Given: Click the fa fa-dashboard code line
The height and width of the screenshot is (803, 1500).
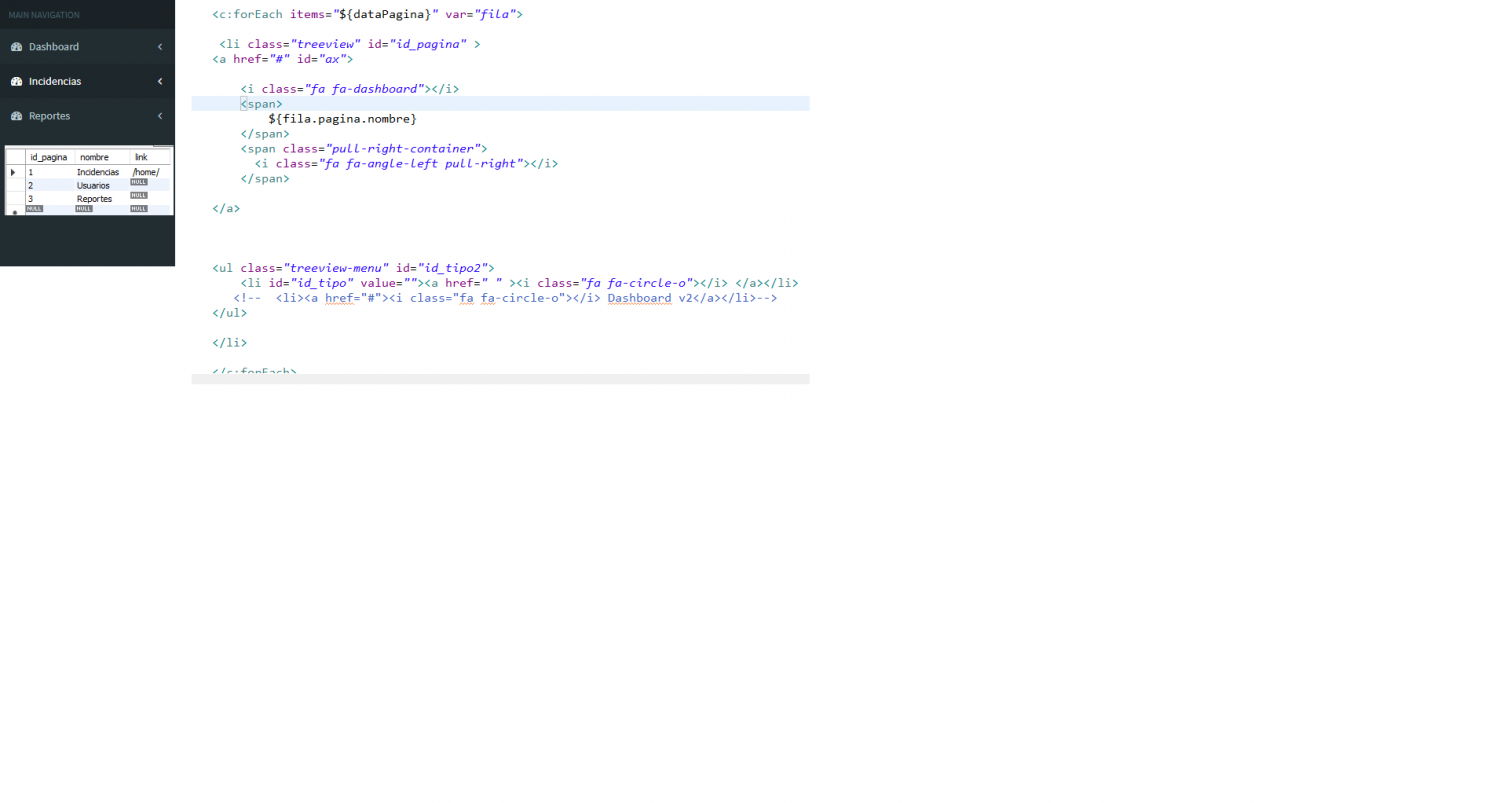Looking at the screenshot, I should 349,89.
